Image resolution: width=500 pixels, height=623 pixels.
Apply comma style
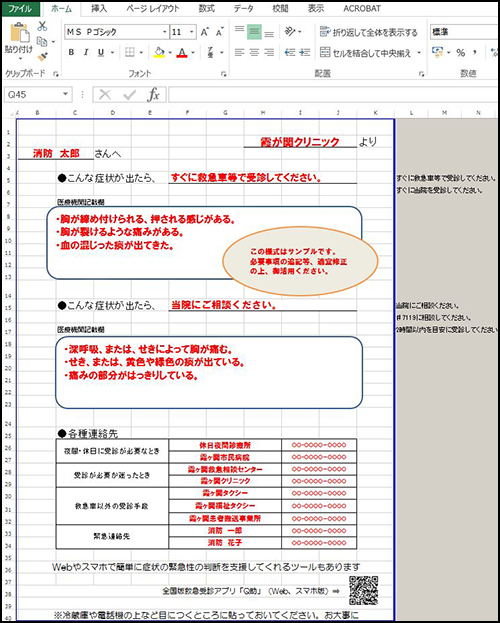(x=475, y=52)
